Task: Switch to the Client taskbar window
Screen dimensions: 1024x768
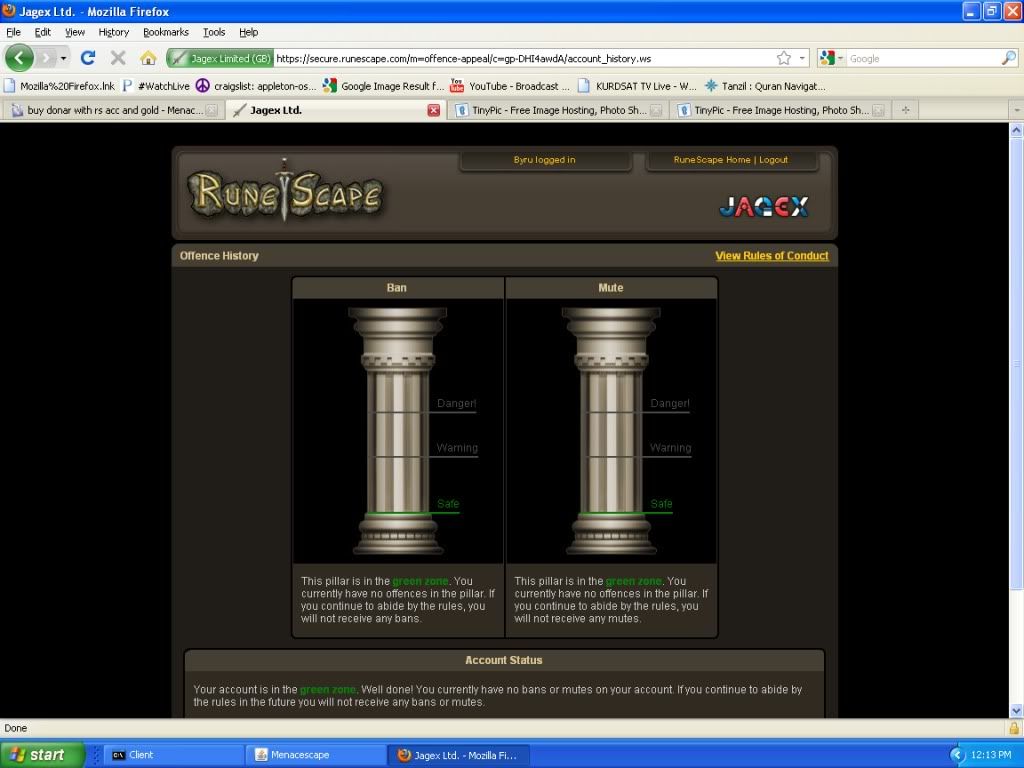Action: [x=173, y=755]
